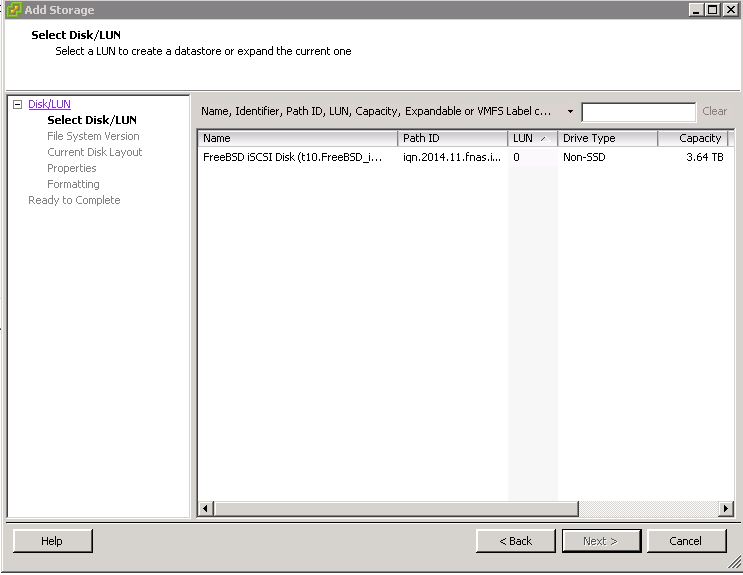Image resolution: width=743 pixels, height=575 pixels.
Task: Click the 3.64 TB capacity cell
Action: tap(705, 157)
